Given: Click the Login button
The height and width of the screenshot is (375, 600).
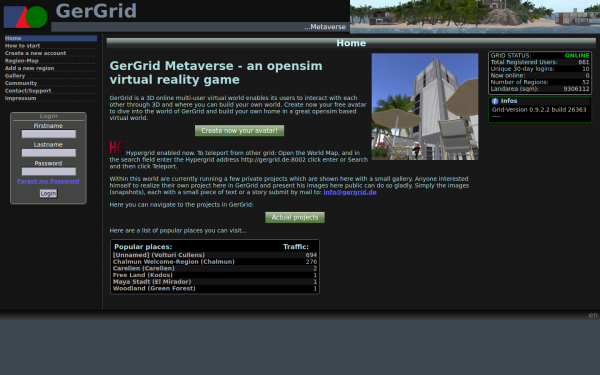Looking at the screenshot, I should [x=48, y=193].
